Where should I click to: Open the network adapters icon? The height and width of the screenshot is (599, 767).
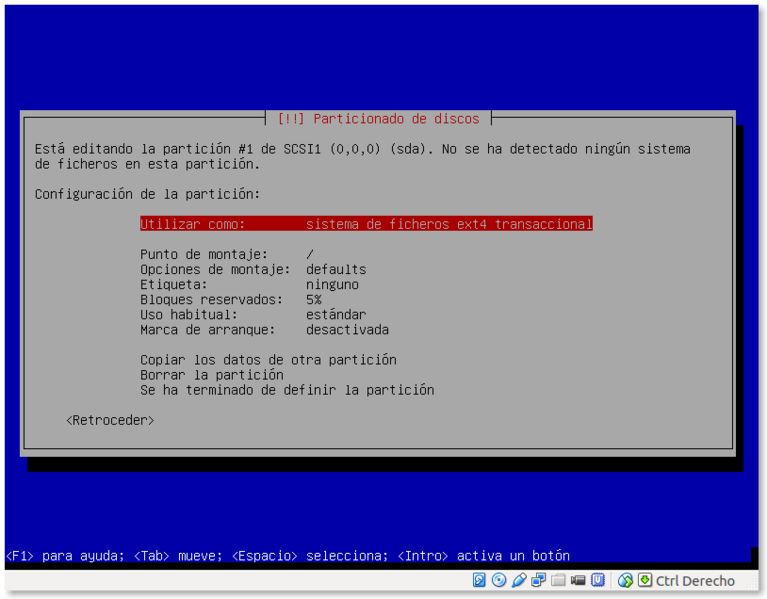(539, 580)
